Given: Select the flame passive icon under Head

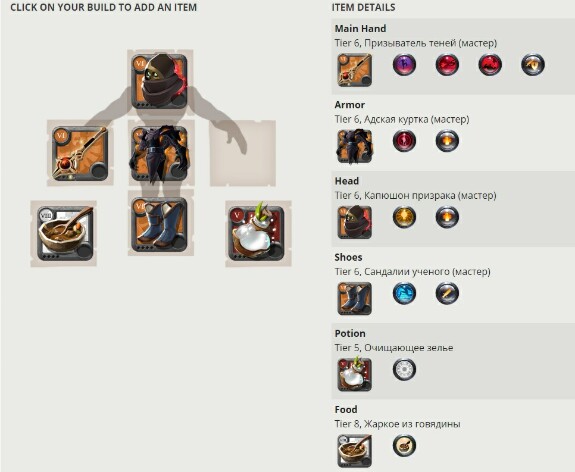Looking at the screenshot, I should pos(447,217).
